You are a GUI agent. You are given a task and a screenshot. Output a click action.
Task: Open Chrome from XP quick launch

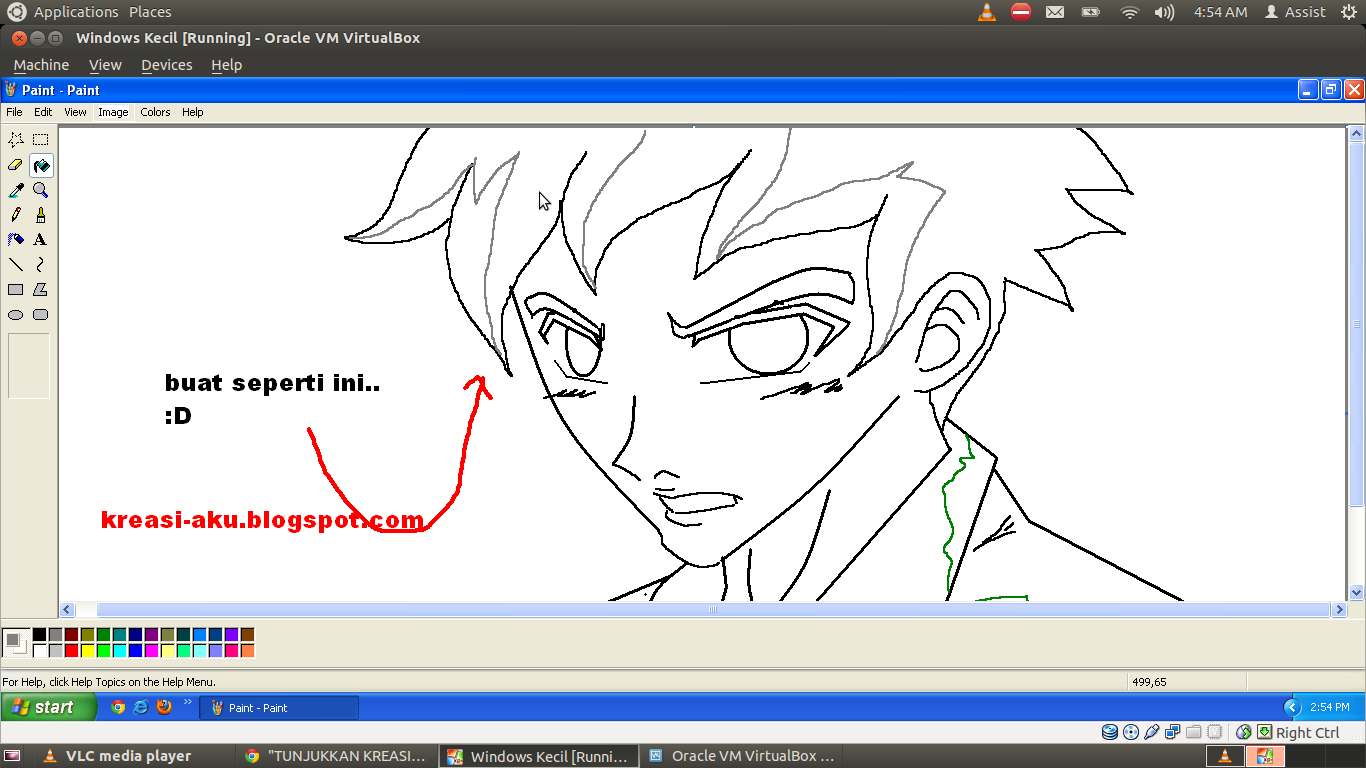point(118,707)
